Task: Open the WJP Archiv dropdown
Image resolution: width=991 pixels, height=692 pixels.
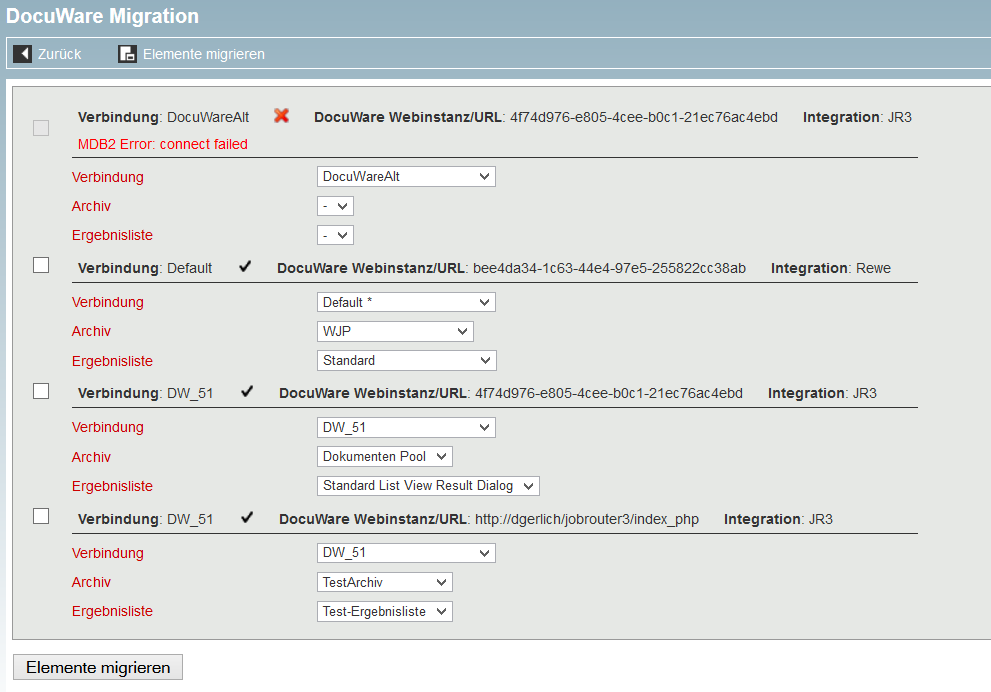Action: [x=395, y=331]
